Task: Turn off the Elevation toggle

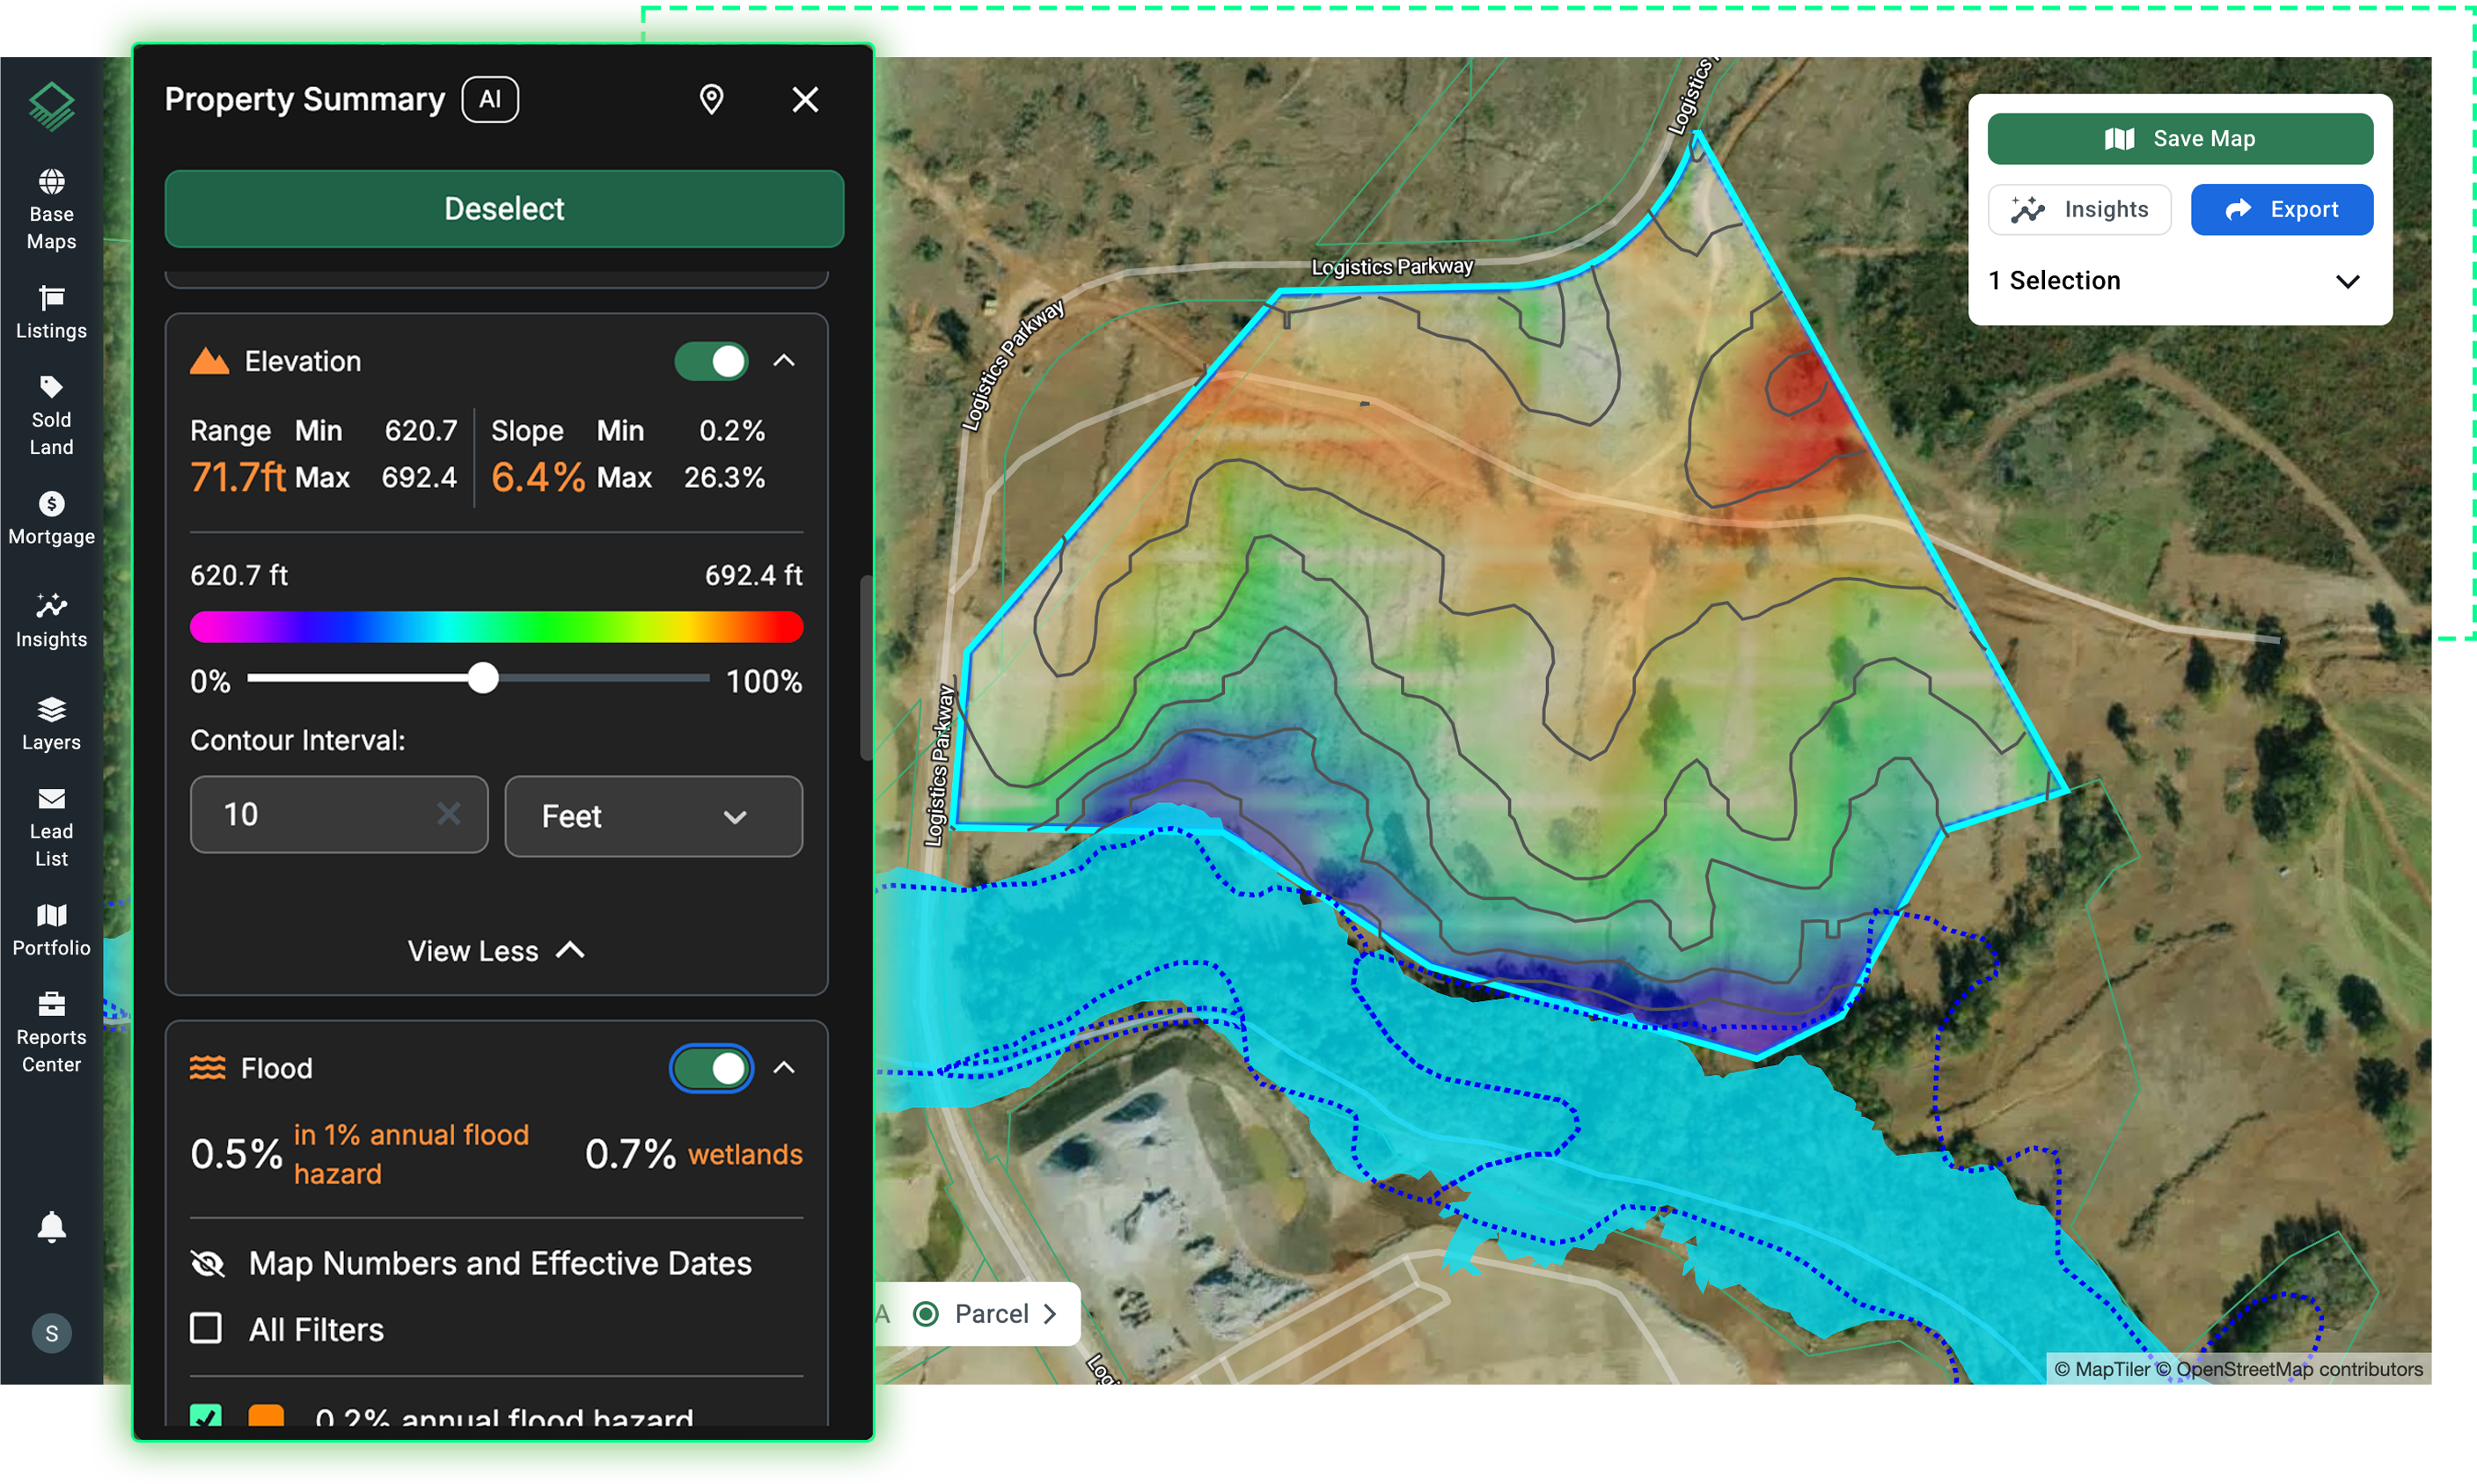Action: pos(711,361)
